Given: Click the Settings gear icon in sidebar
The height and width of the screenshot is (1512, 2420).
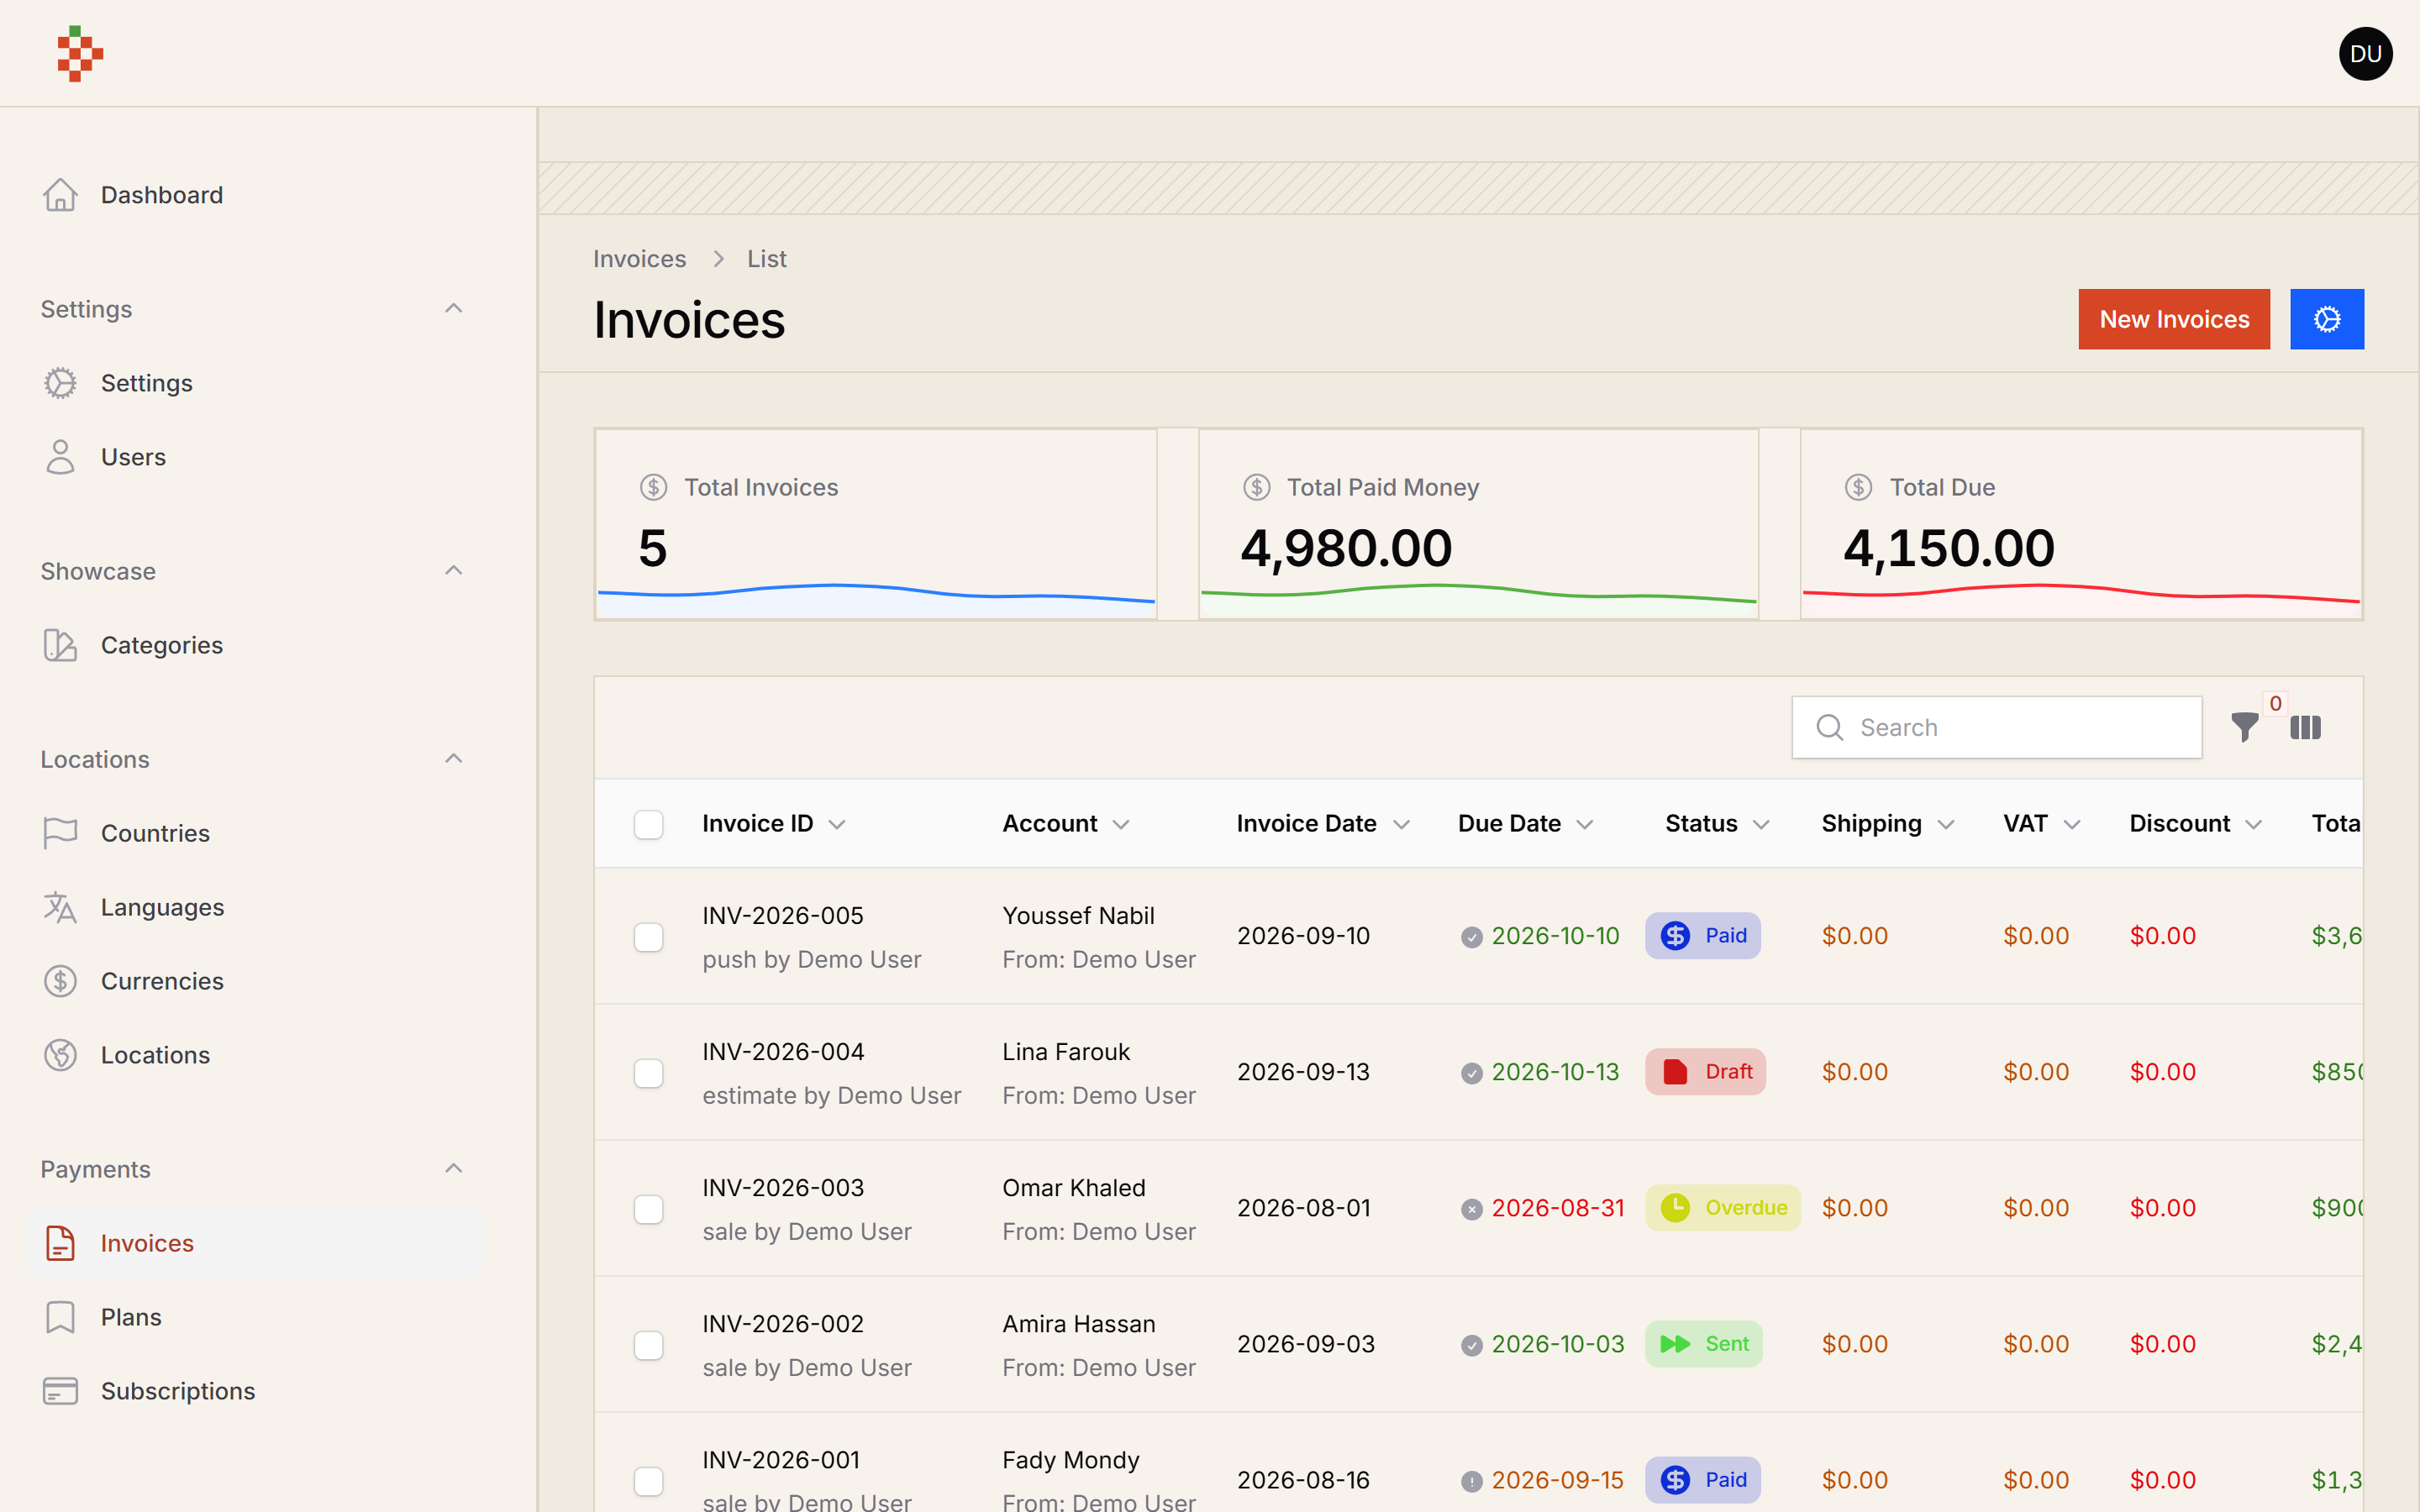Looking at the screenshot, I should pyautogui.click(x=60, y=383).
